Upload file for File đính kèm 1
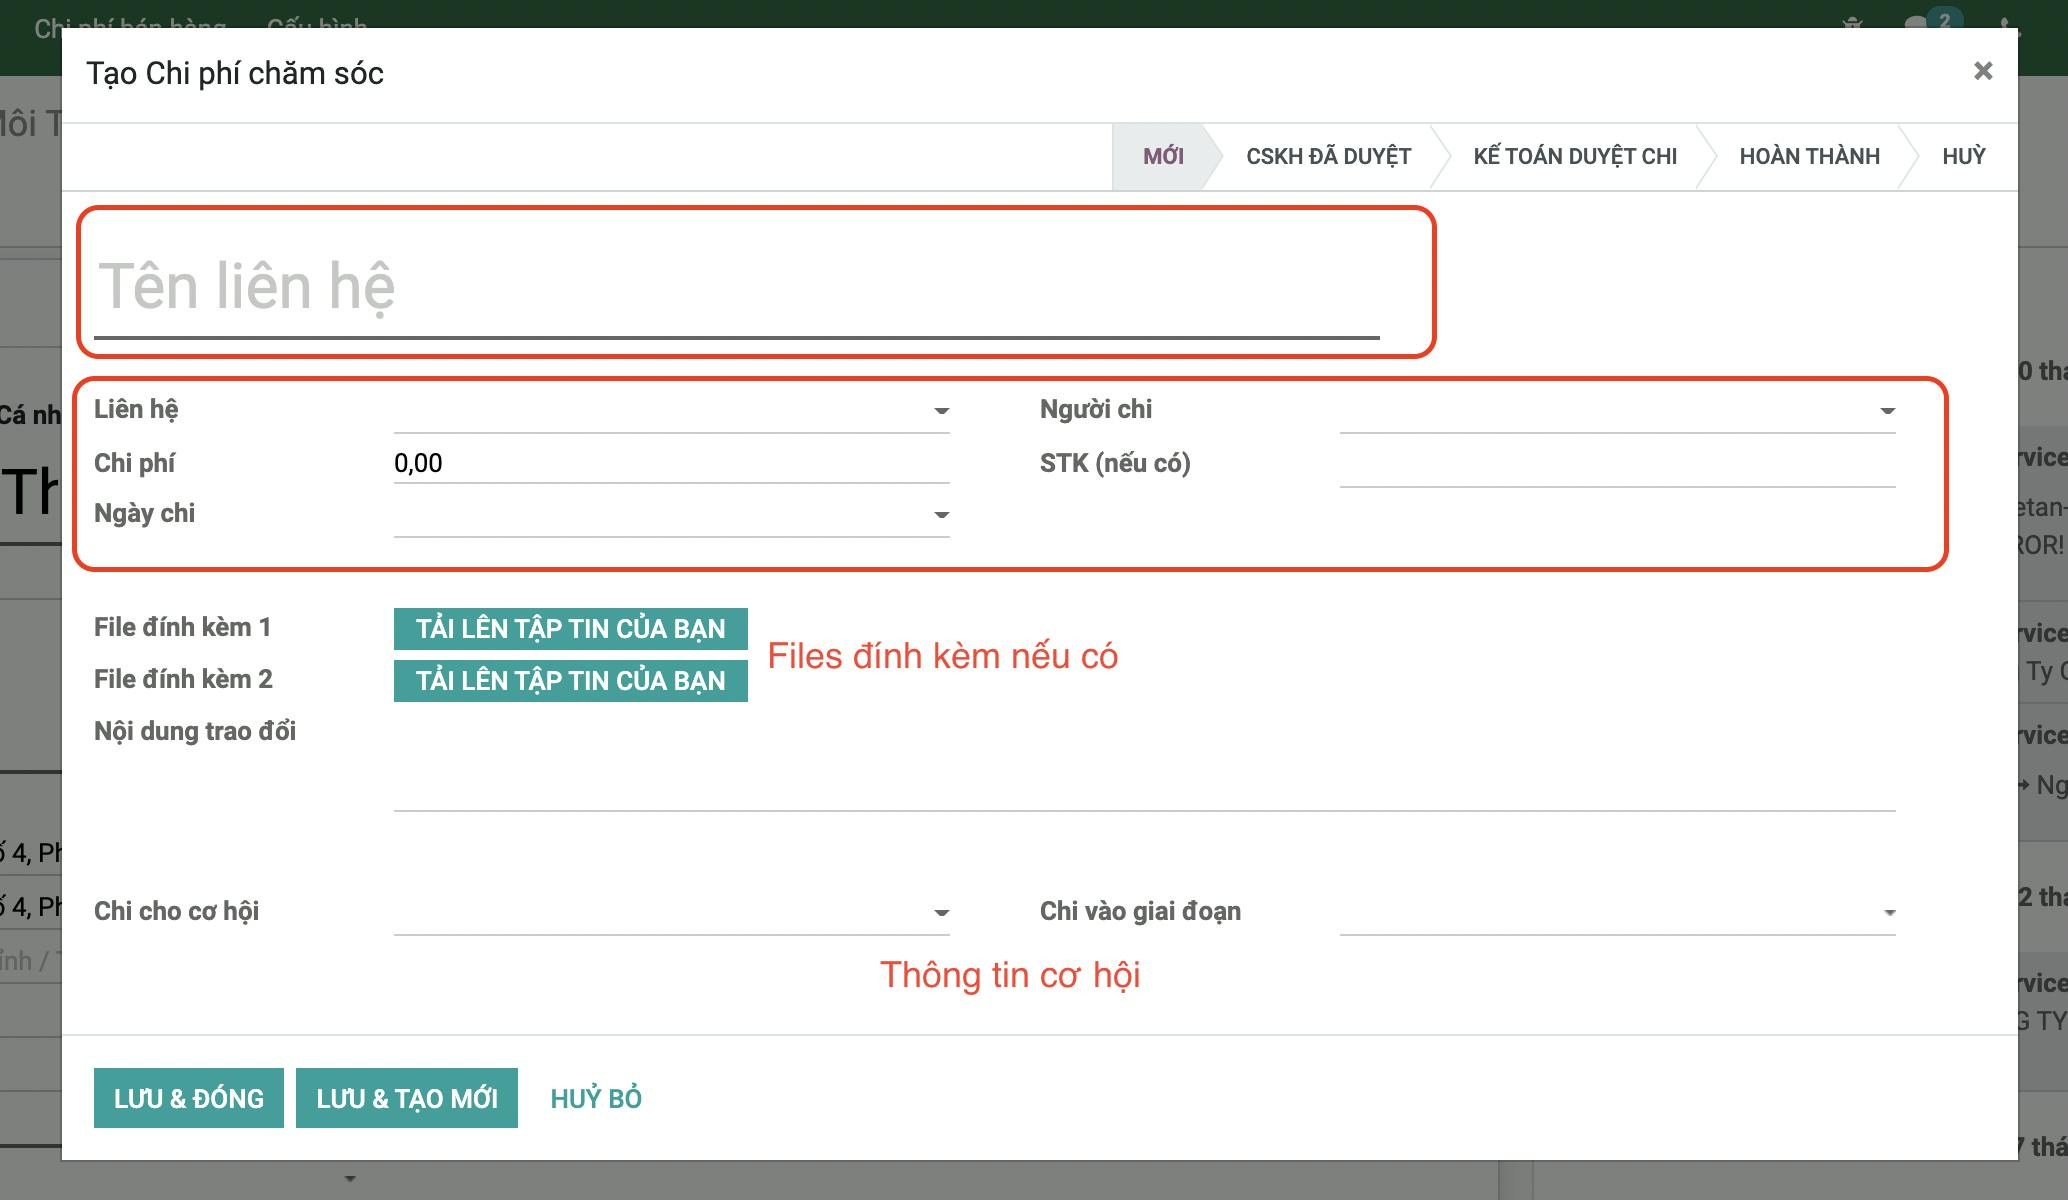The height and width of the screenshot is (1200, 2068). click(x=571, y=629)
